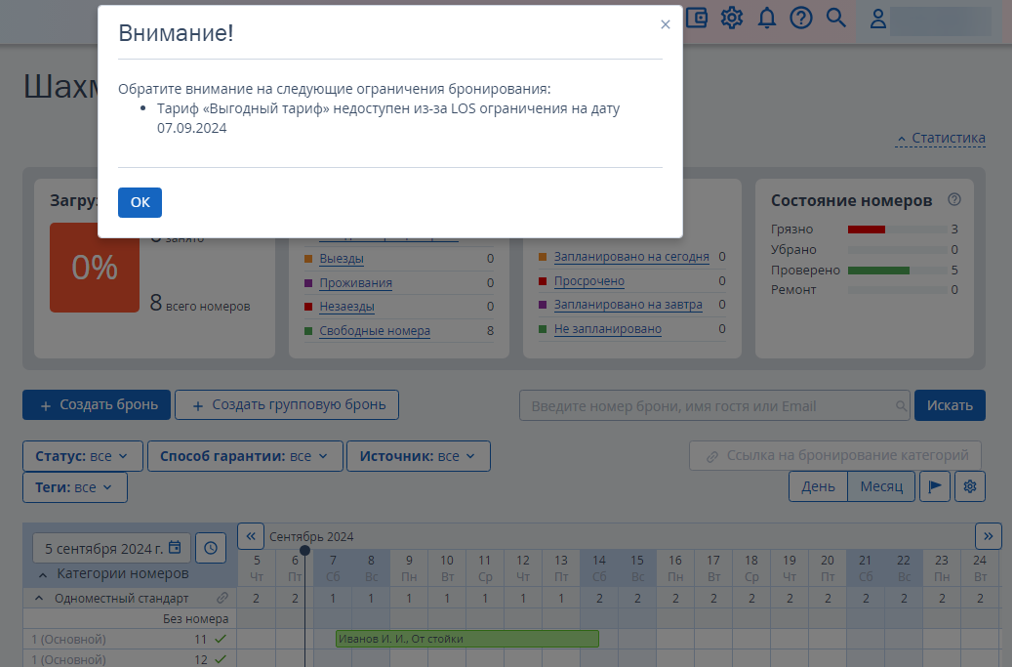This screenshot has height=667, width=1012.
Task: Collapse the Статистика section
Action: pos(941,138)
